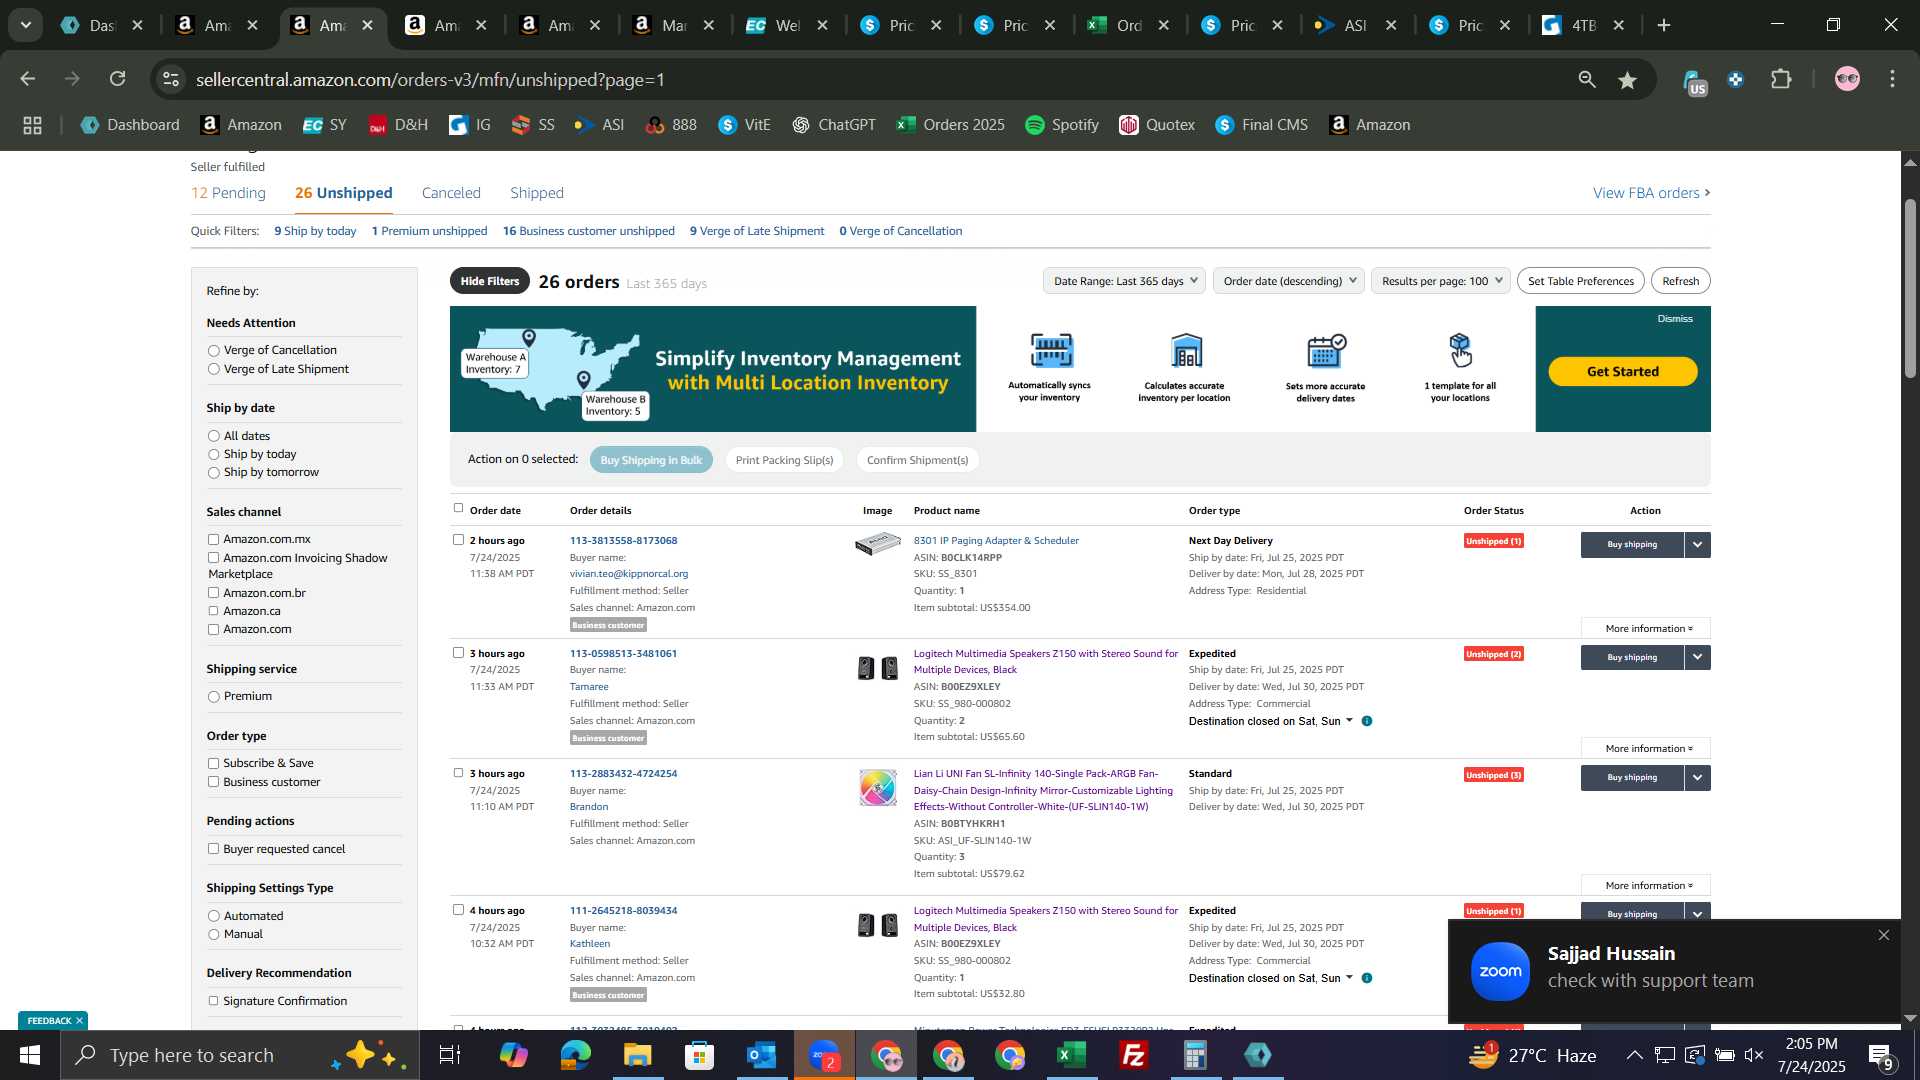Open the Final CMS bookmark
Image resolution: width=1920 pixels, height=1080 pixels.
click(x=1261, y=125)
